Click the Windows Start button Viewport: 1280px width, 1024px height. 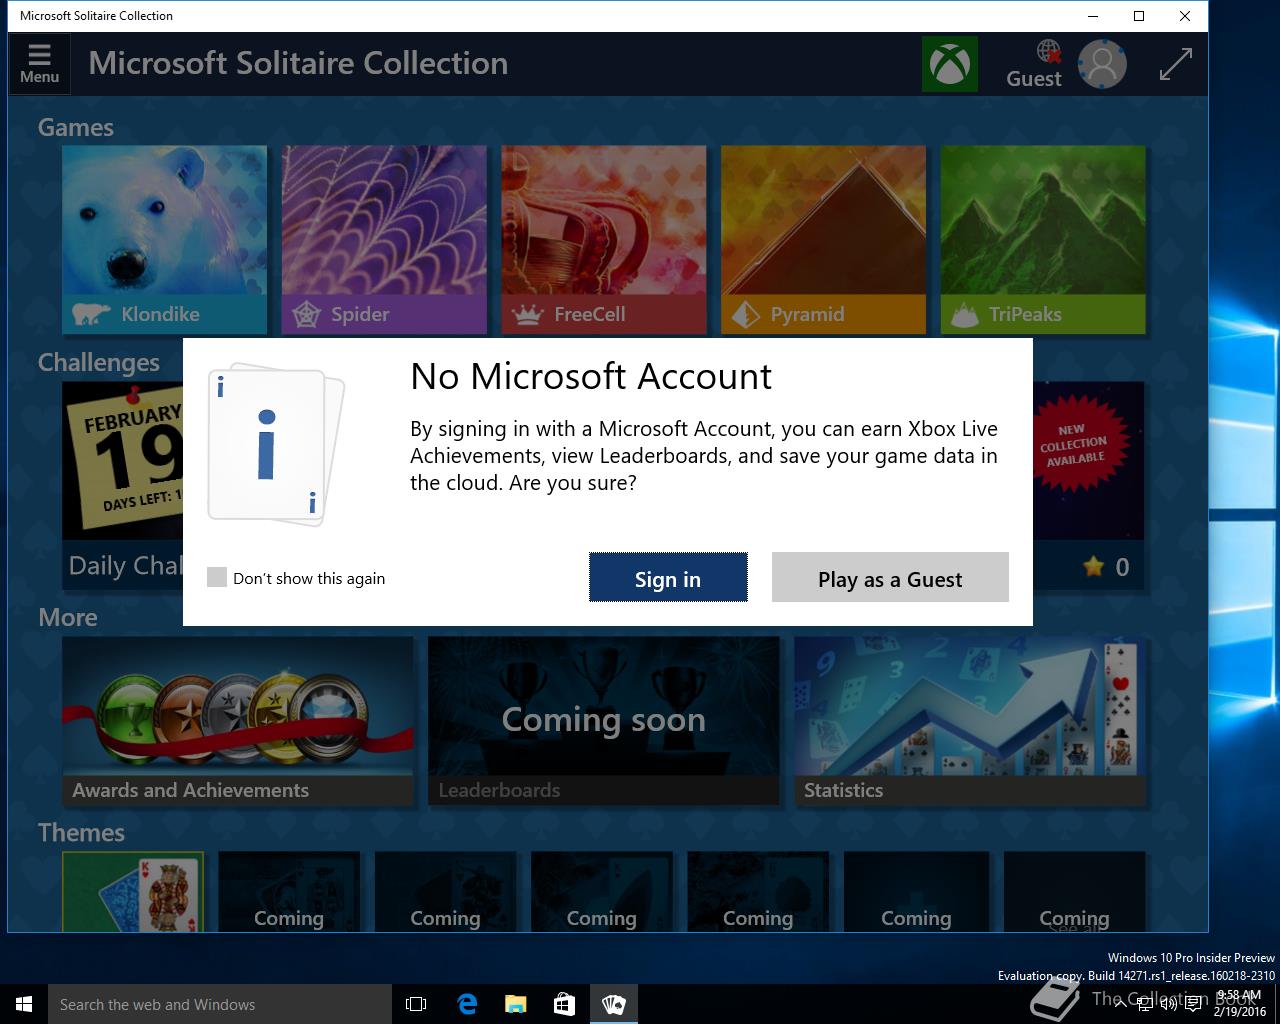click(x=24, y=1004)
